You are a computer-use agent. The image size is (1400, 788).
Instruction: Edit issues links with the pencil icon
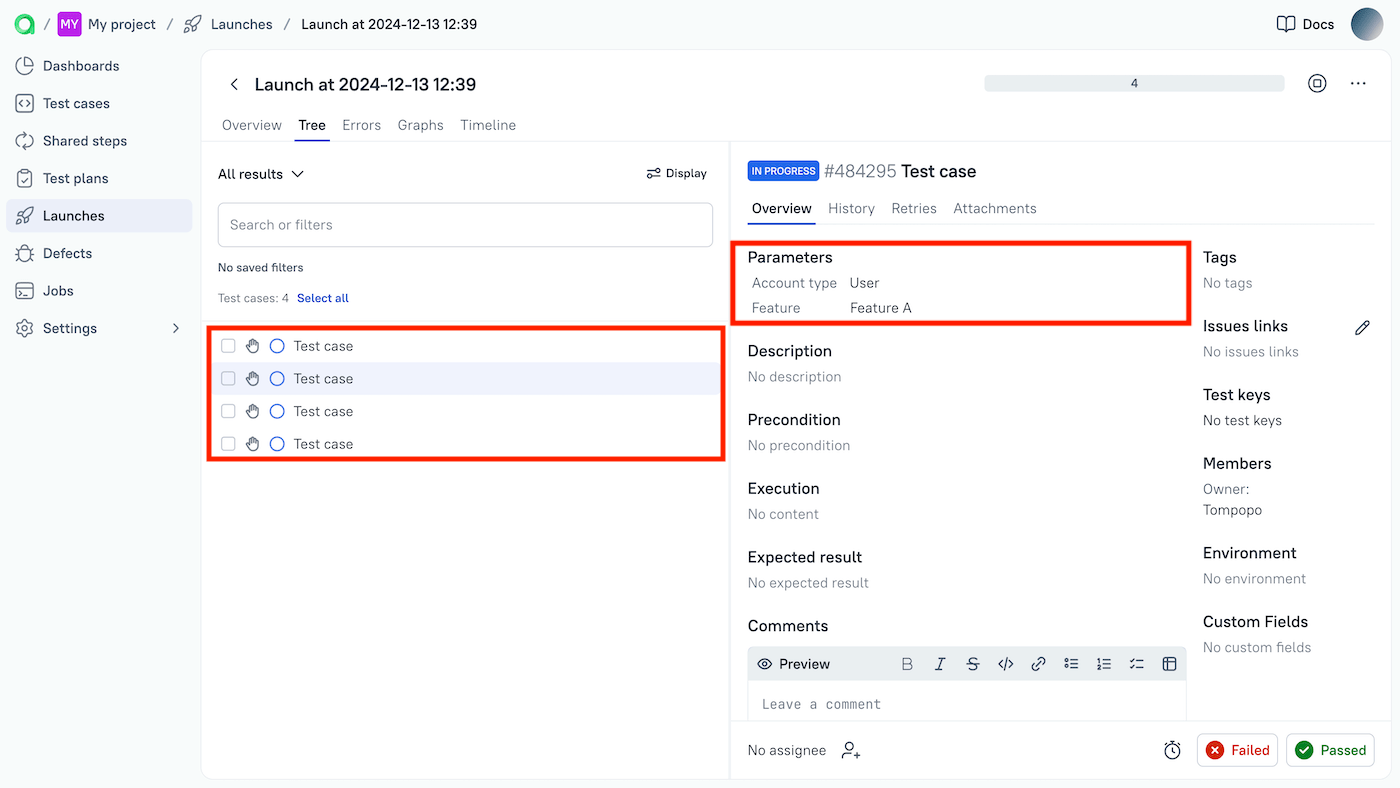point(1362,327)
